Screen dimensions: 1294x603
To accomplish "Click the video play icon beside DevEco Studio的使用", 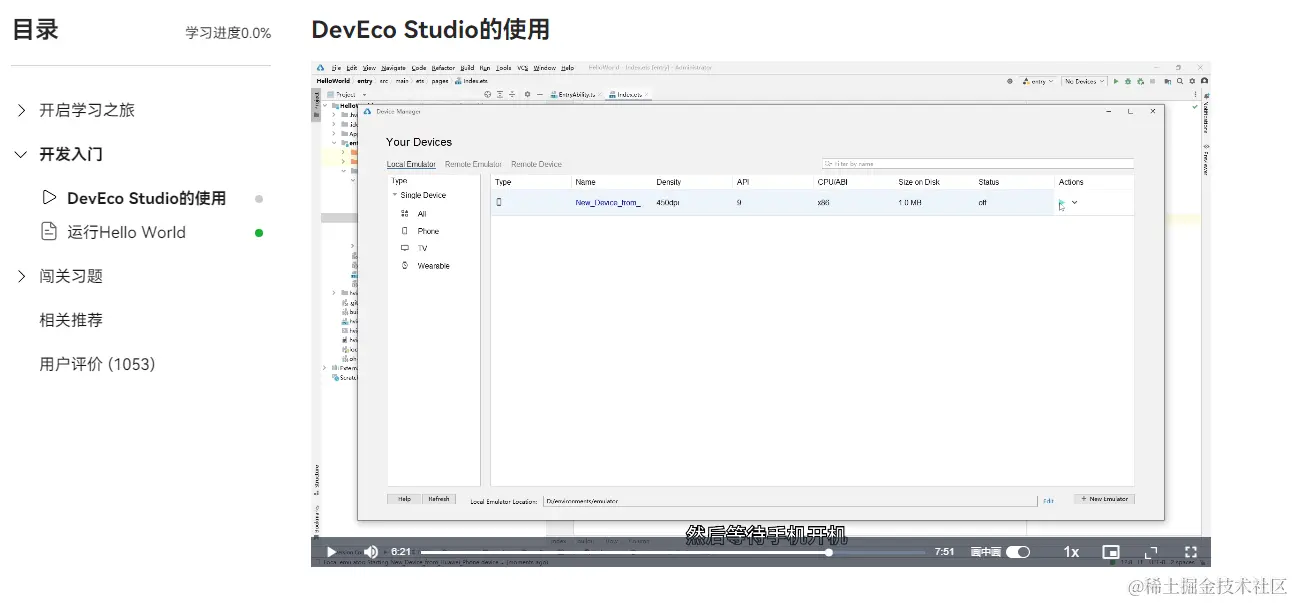I will (x=49, y=198).
